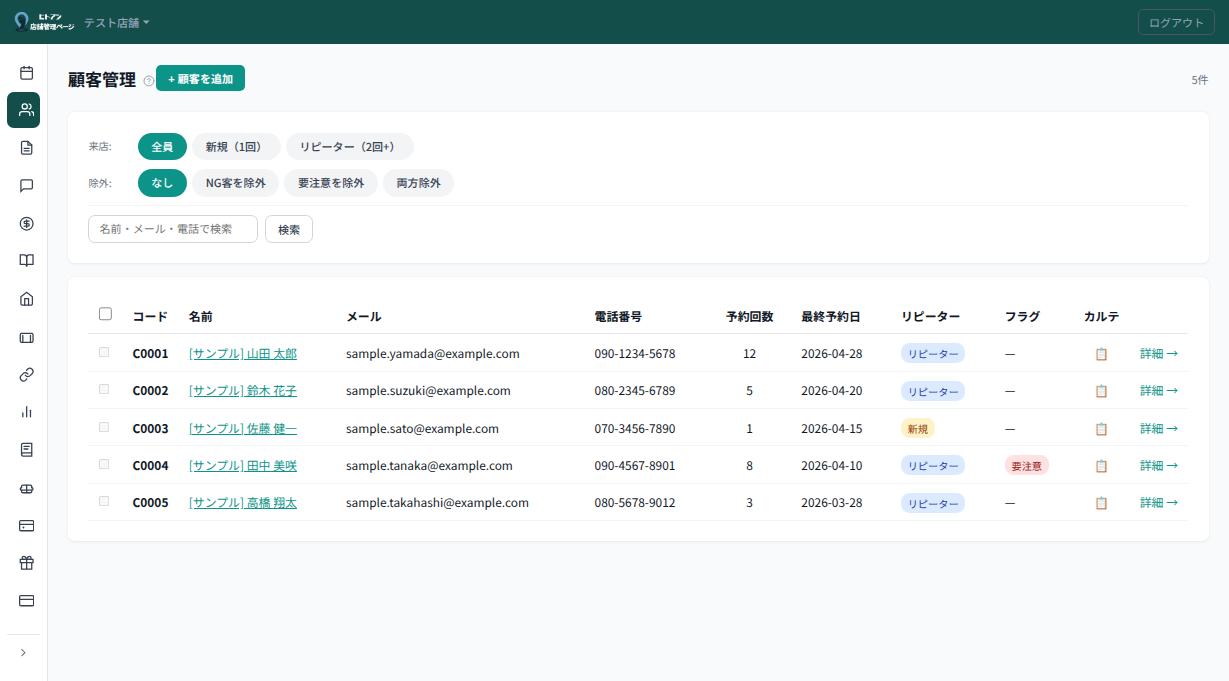Open the receipt list sidebar icon
This screenshot has width=1229, height=681.
tap(27, 450)
